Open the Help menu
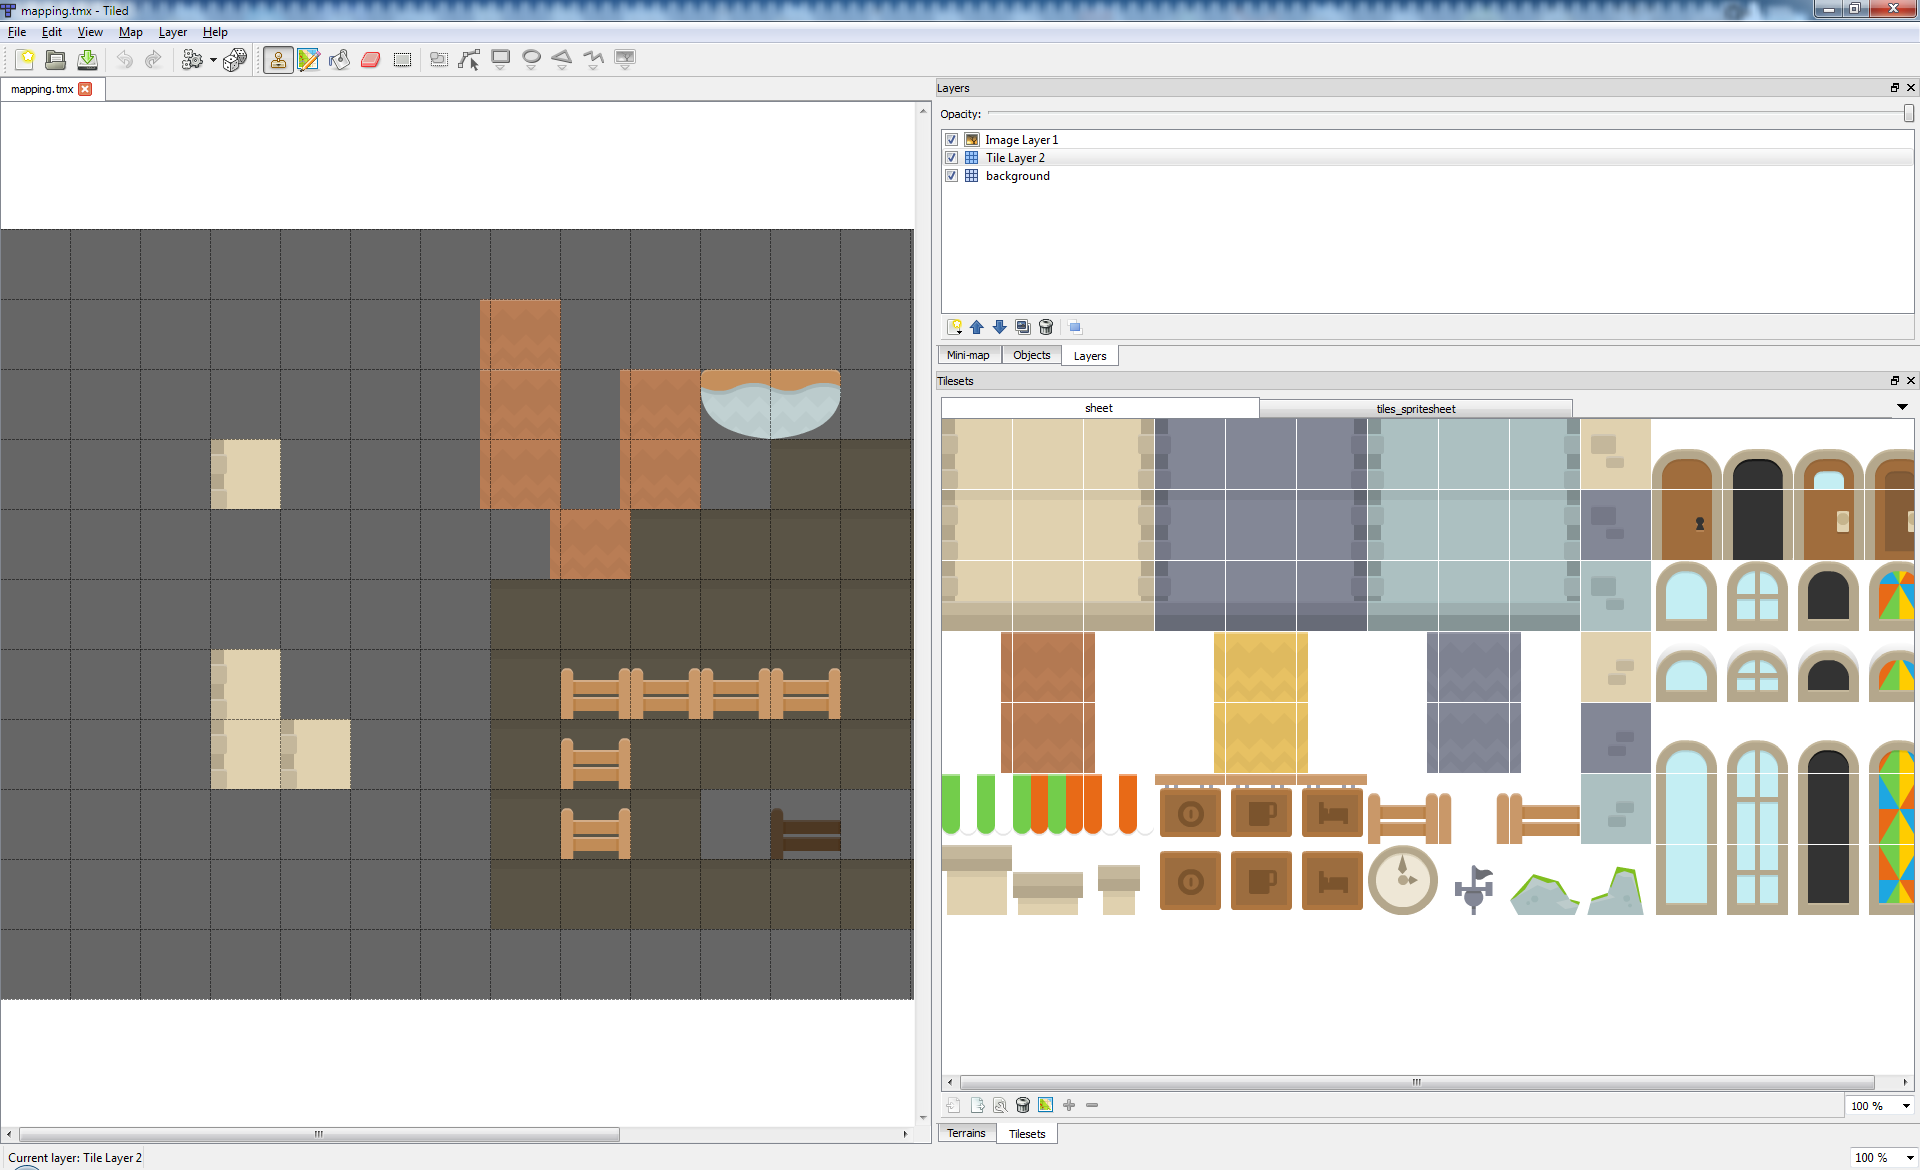The height and width of the screenshot is (1170, 1920). [x=215, y=32]
